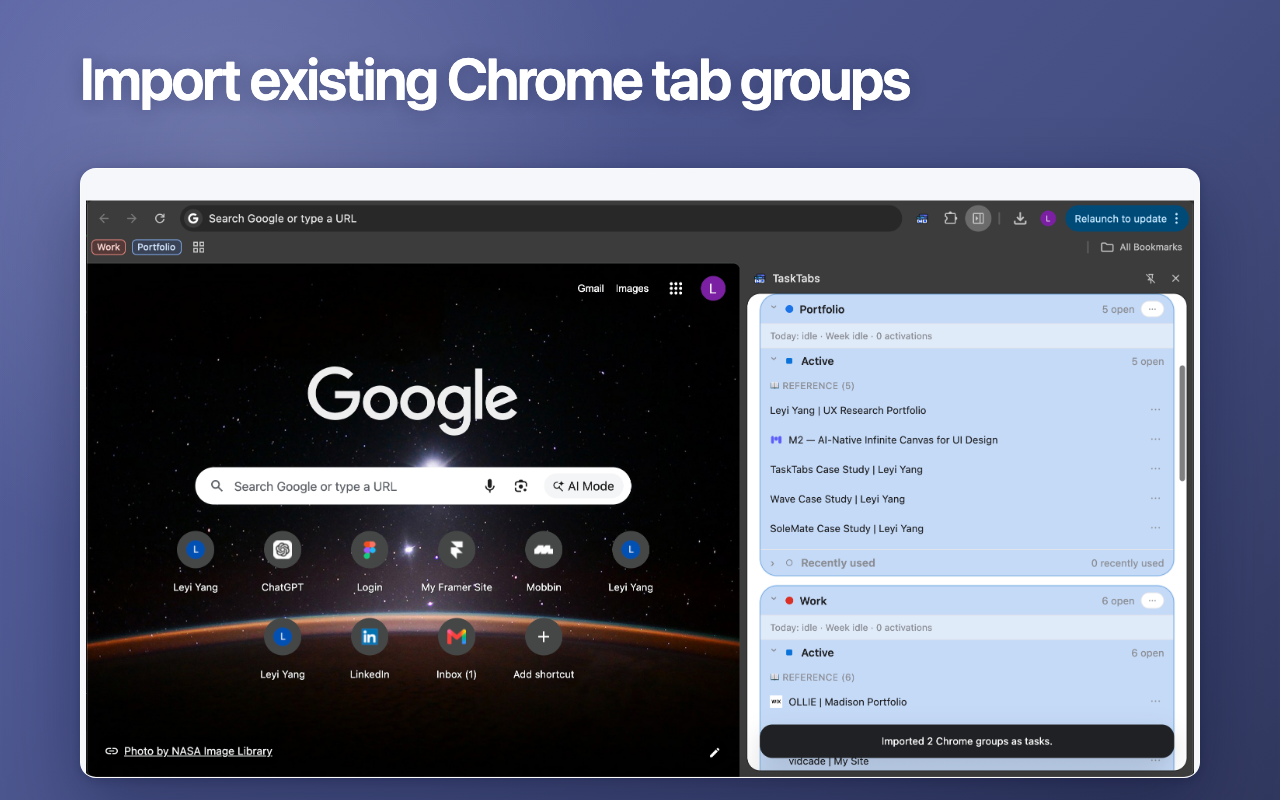Open options for TaskTabs Case Study row

[x=1155, y=469]
